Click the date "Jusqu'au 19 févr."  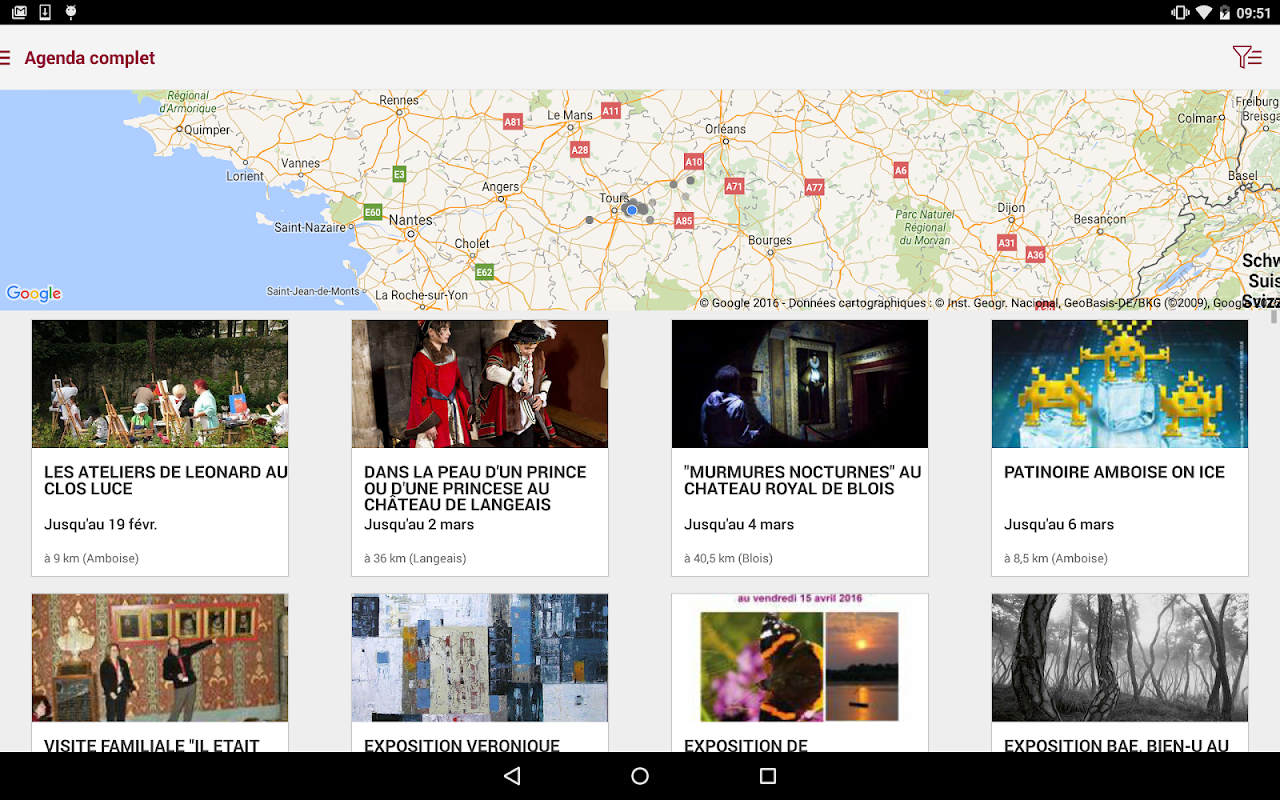101,524
